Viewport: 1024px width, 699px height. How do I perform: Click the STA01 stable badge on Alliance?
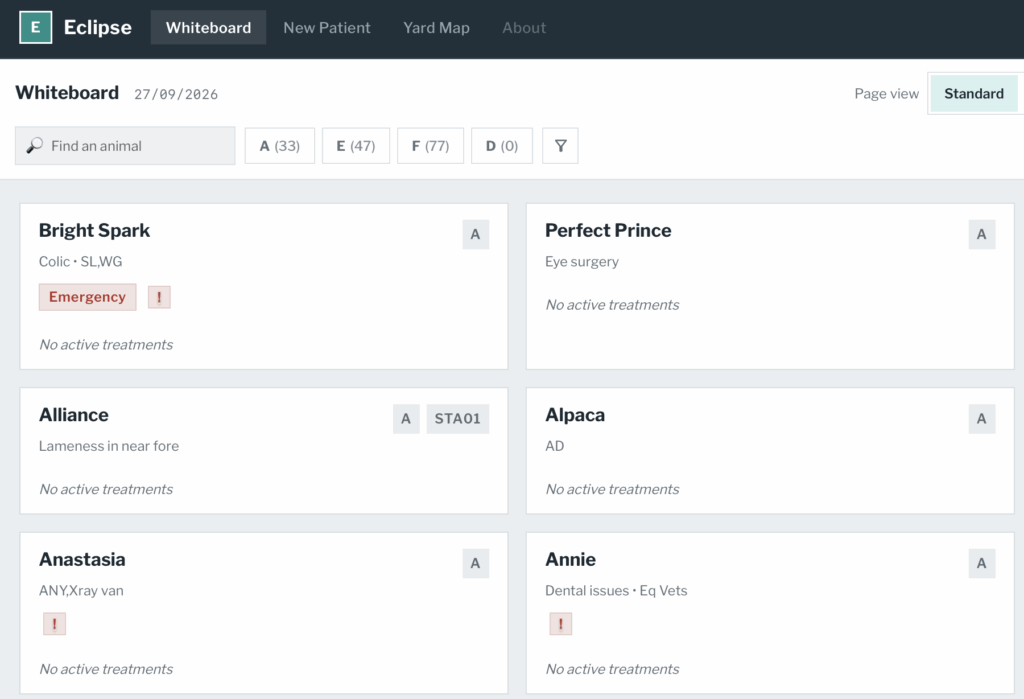(x=458, y=419)
